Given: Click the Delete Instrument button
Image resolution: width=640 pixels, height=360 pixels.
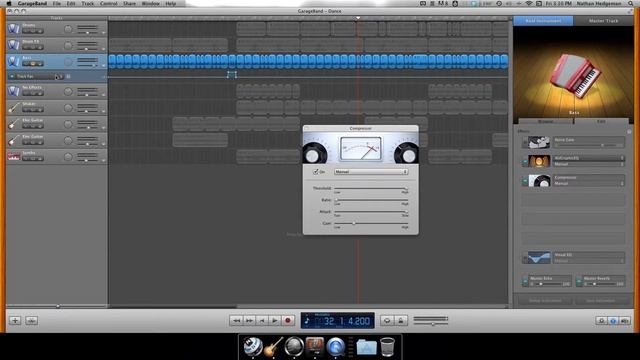Looking at the screenshot, I should 545,300.
